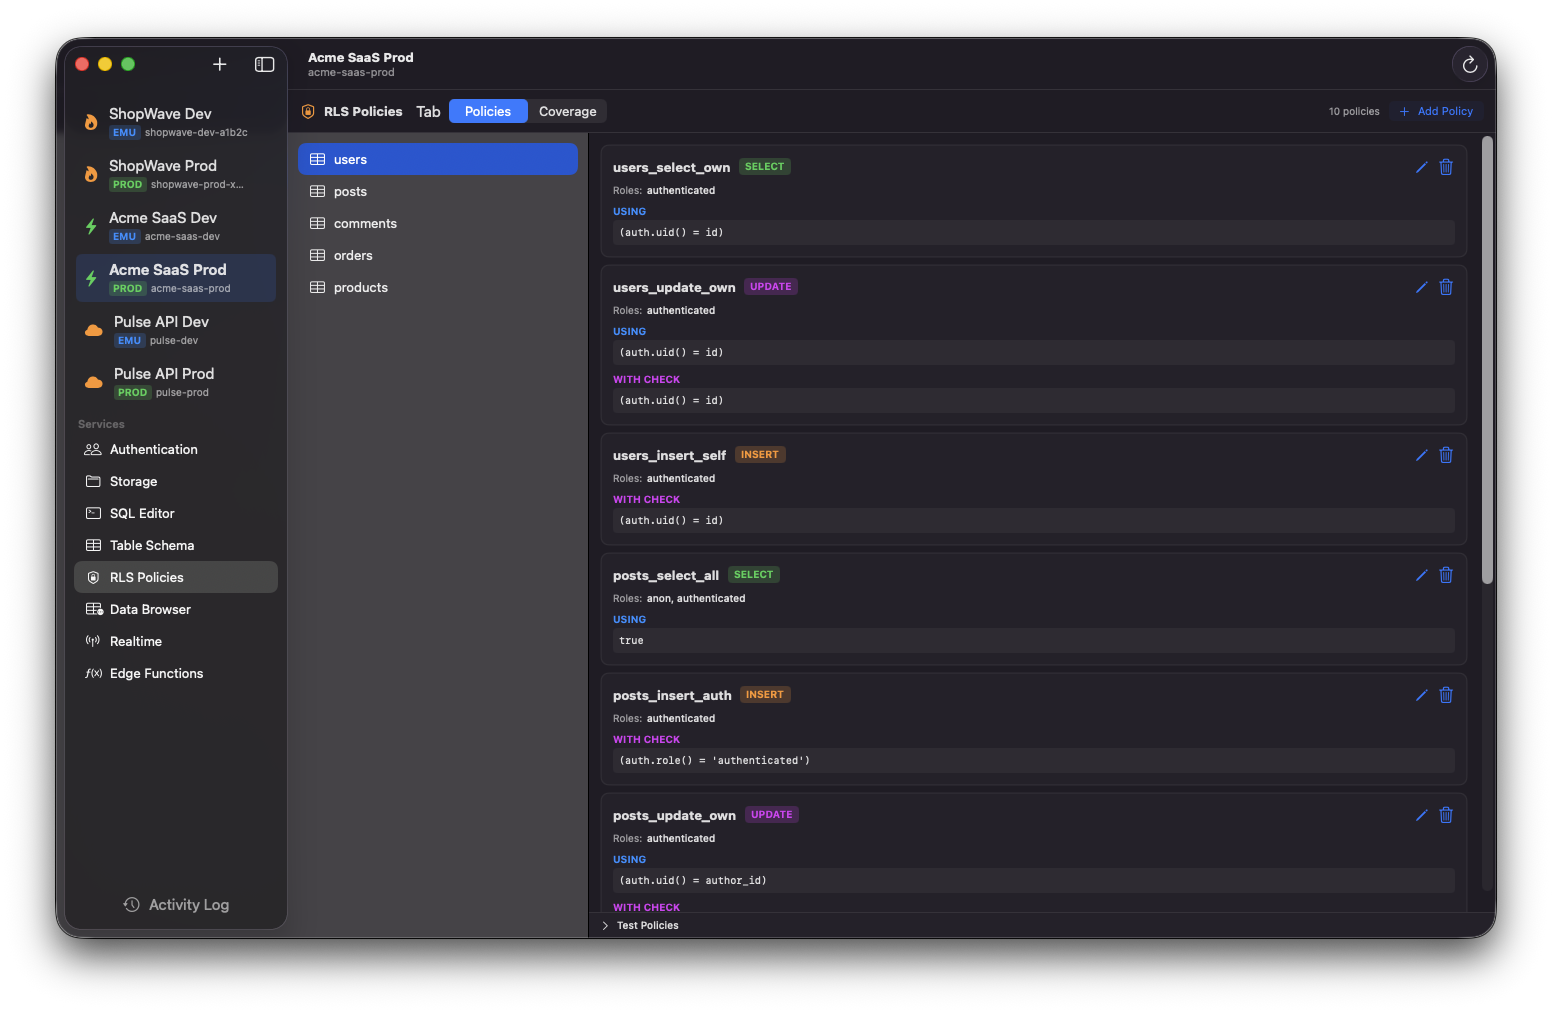The height and width of the screenshot is (1012, 1552).
Task: Open the Table Schema view
Action: (x=152, y=545)
